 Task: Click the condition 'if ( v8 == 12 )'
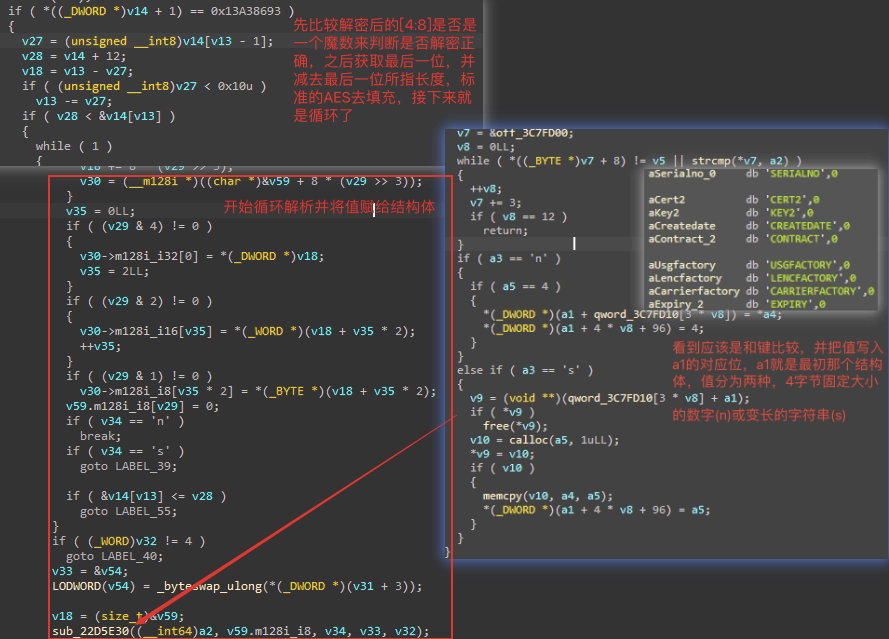[x=518, y=217]
